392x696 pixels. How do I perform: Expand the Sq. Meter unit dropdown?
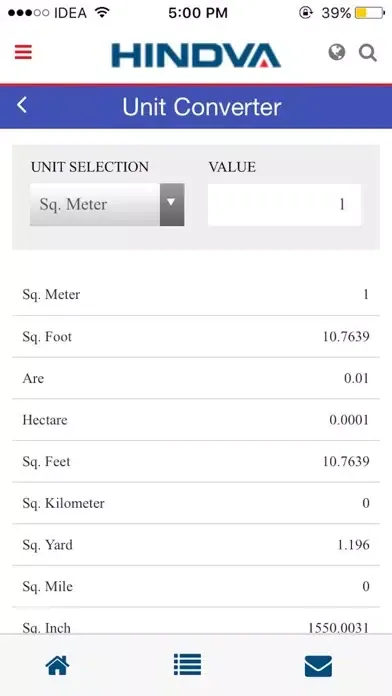[x=107, y=205]
